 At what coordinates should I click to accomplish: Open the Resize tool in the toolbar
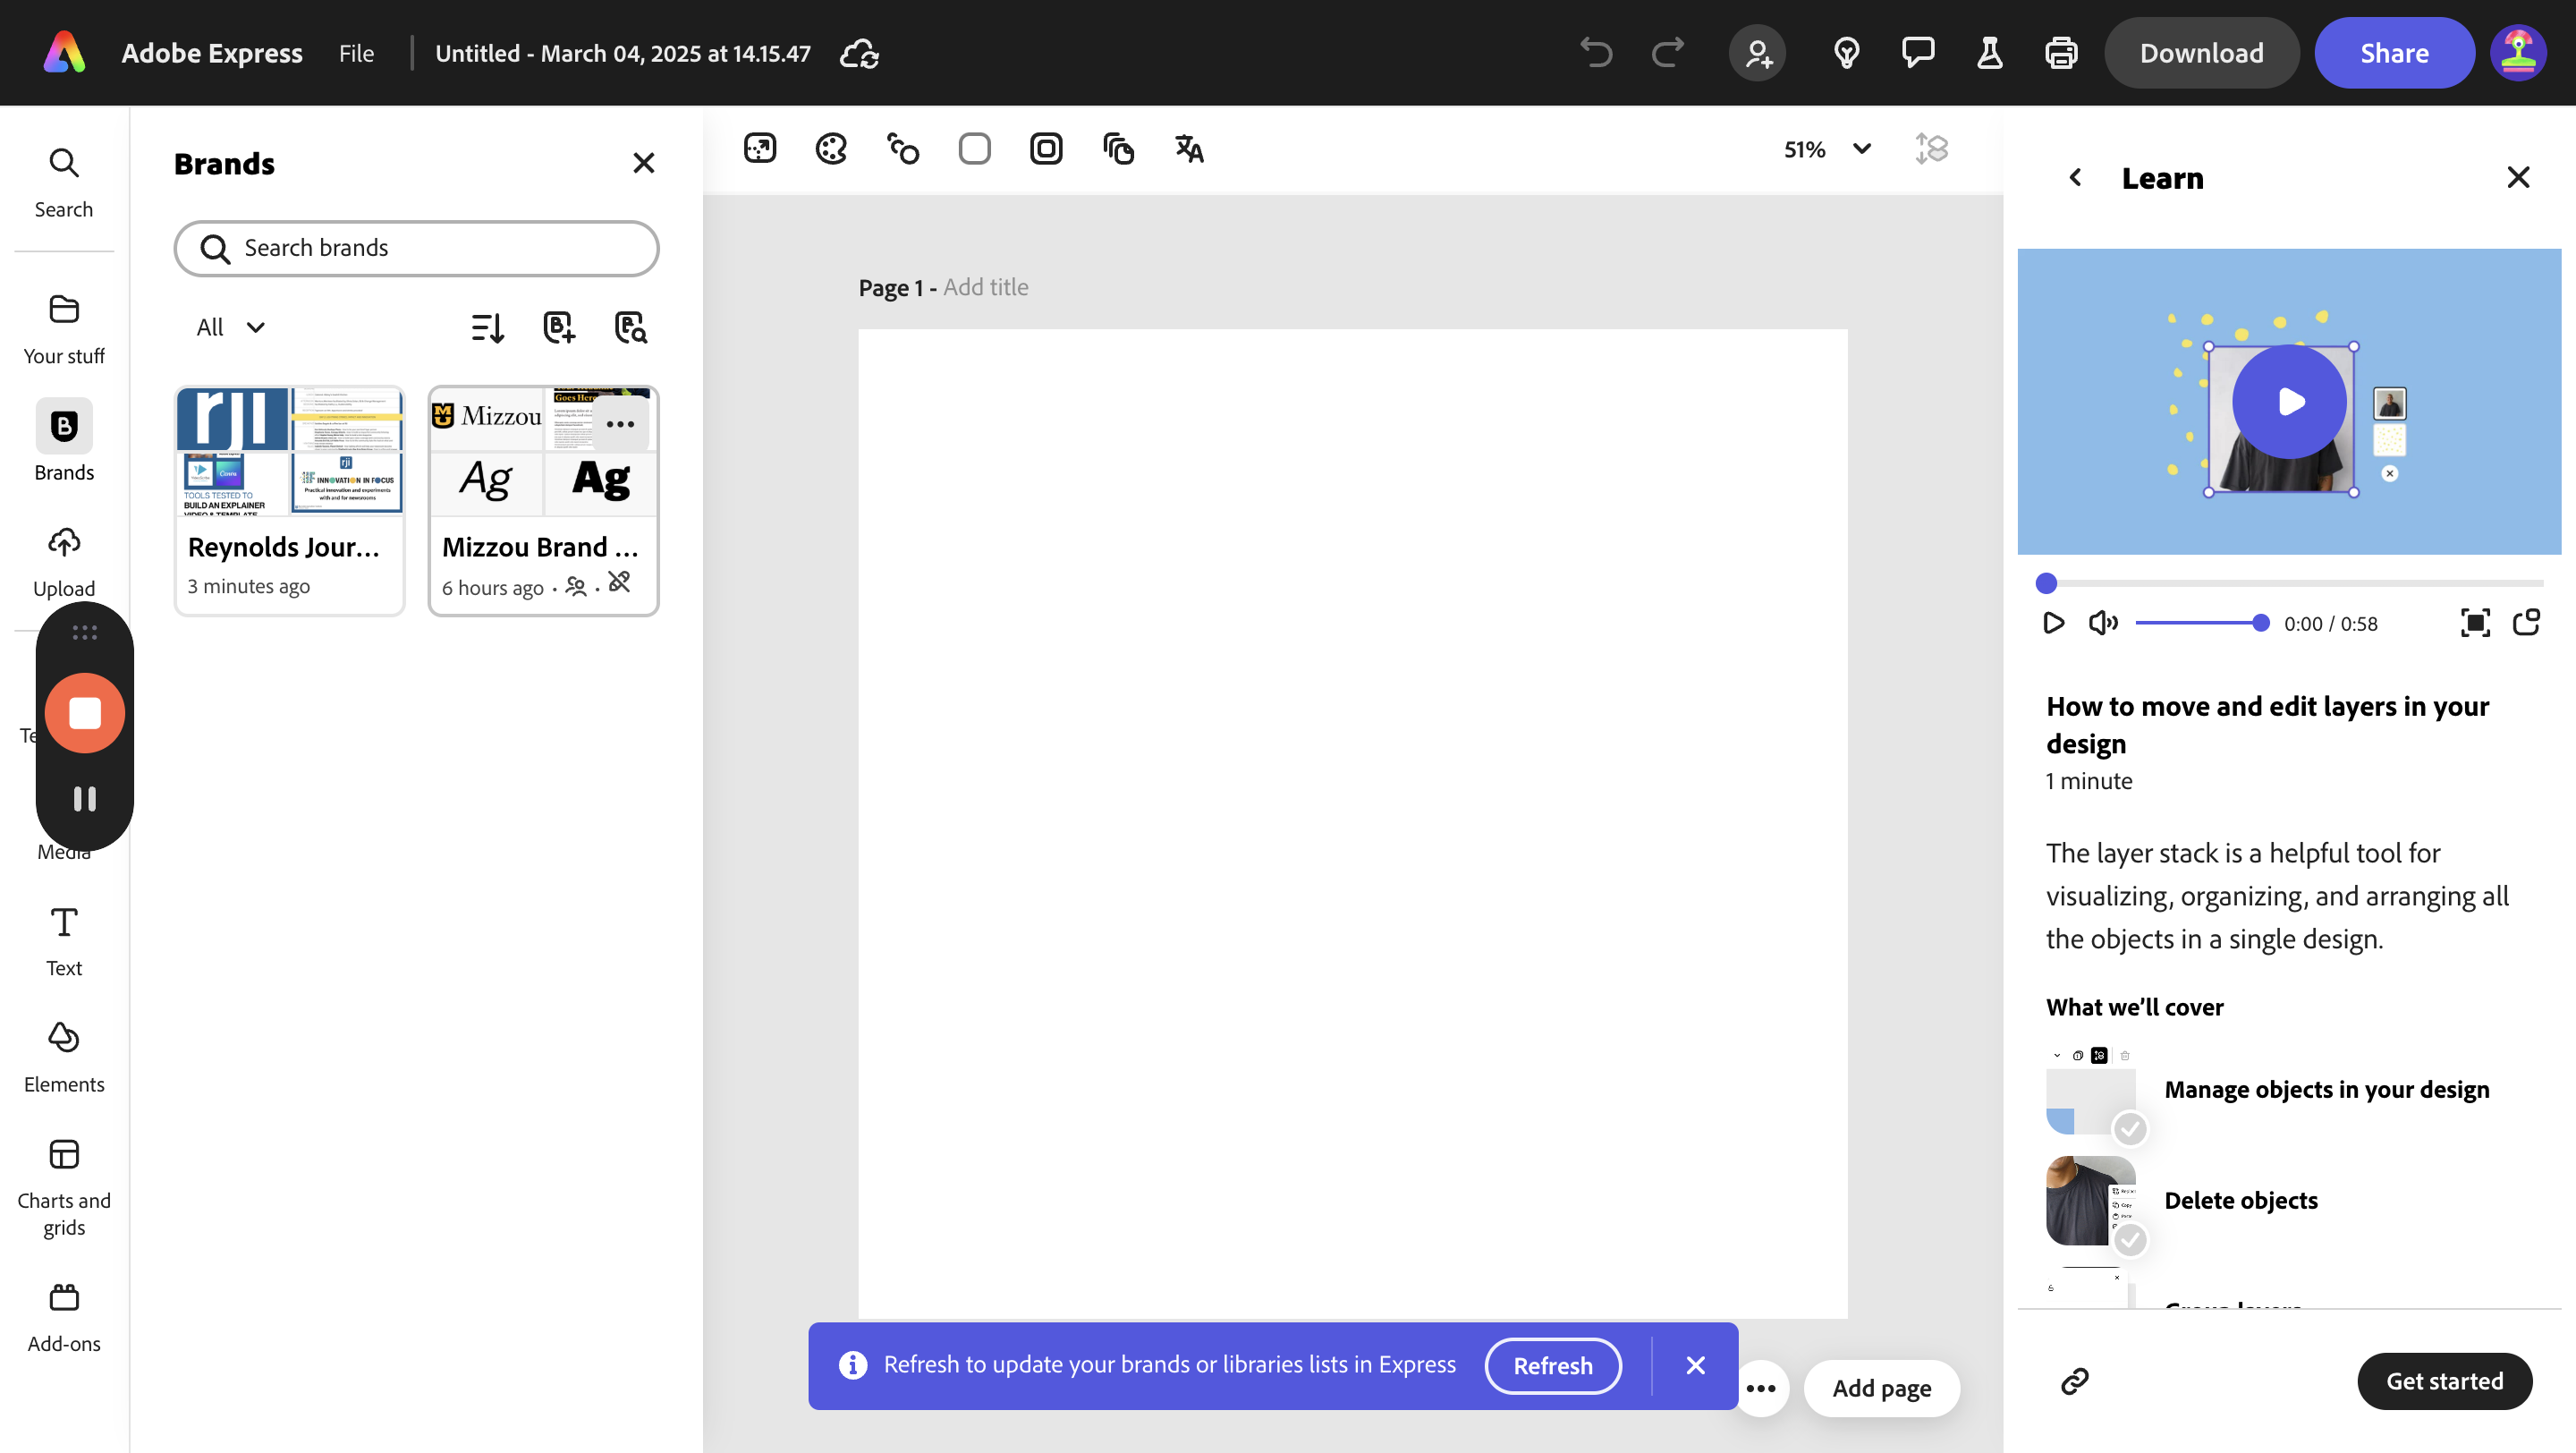click(x=760, y=148)
